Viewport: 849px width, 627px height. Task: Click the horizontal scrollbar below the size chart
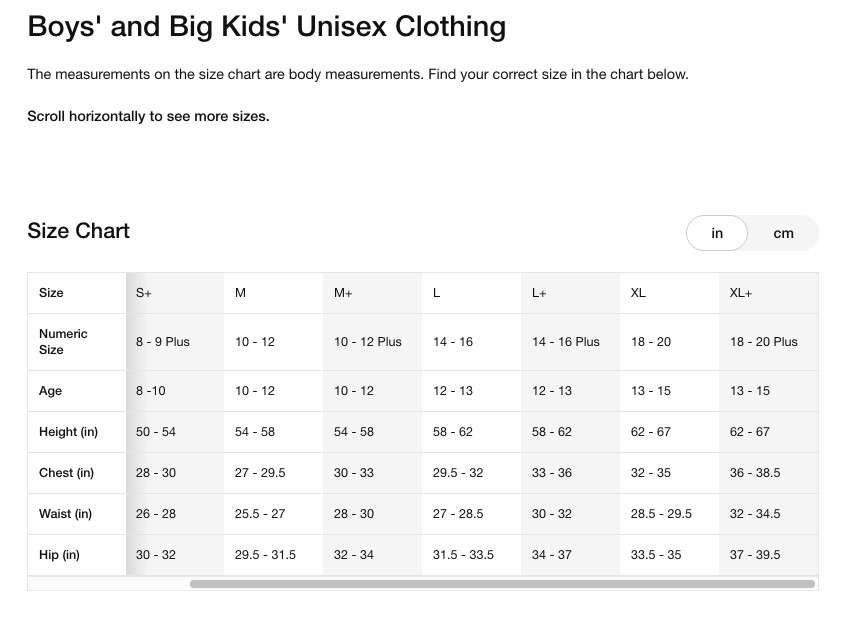pyautogui.click(x=502, y=584)
